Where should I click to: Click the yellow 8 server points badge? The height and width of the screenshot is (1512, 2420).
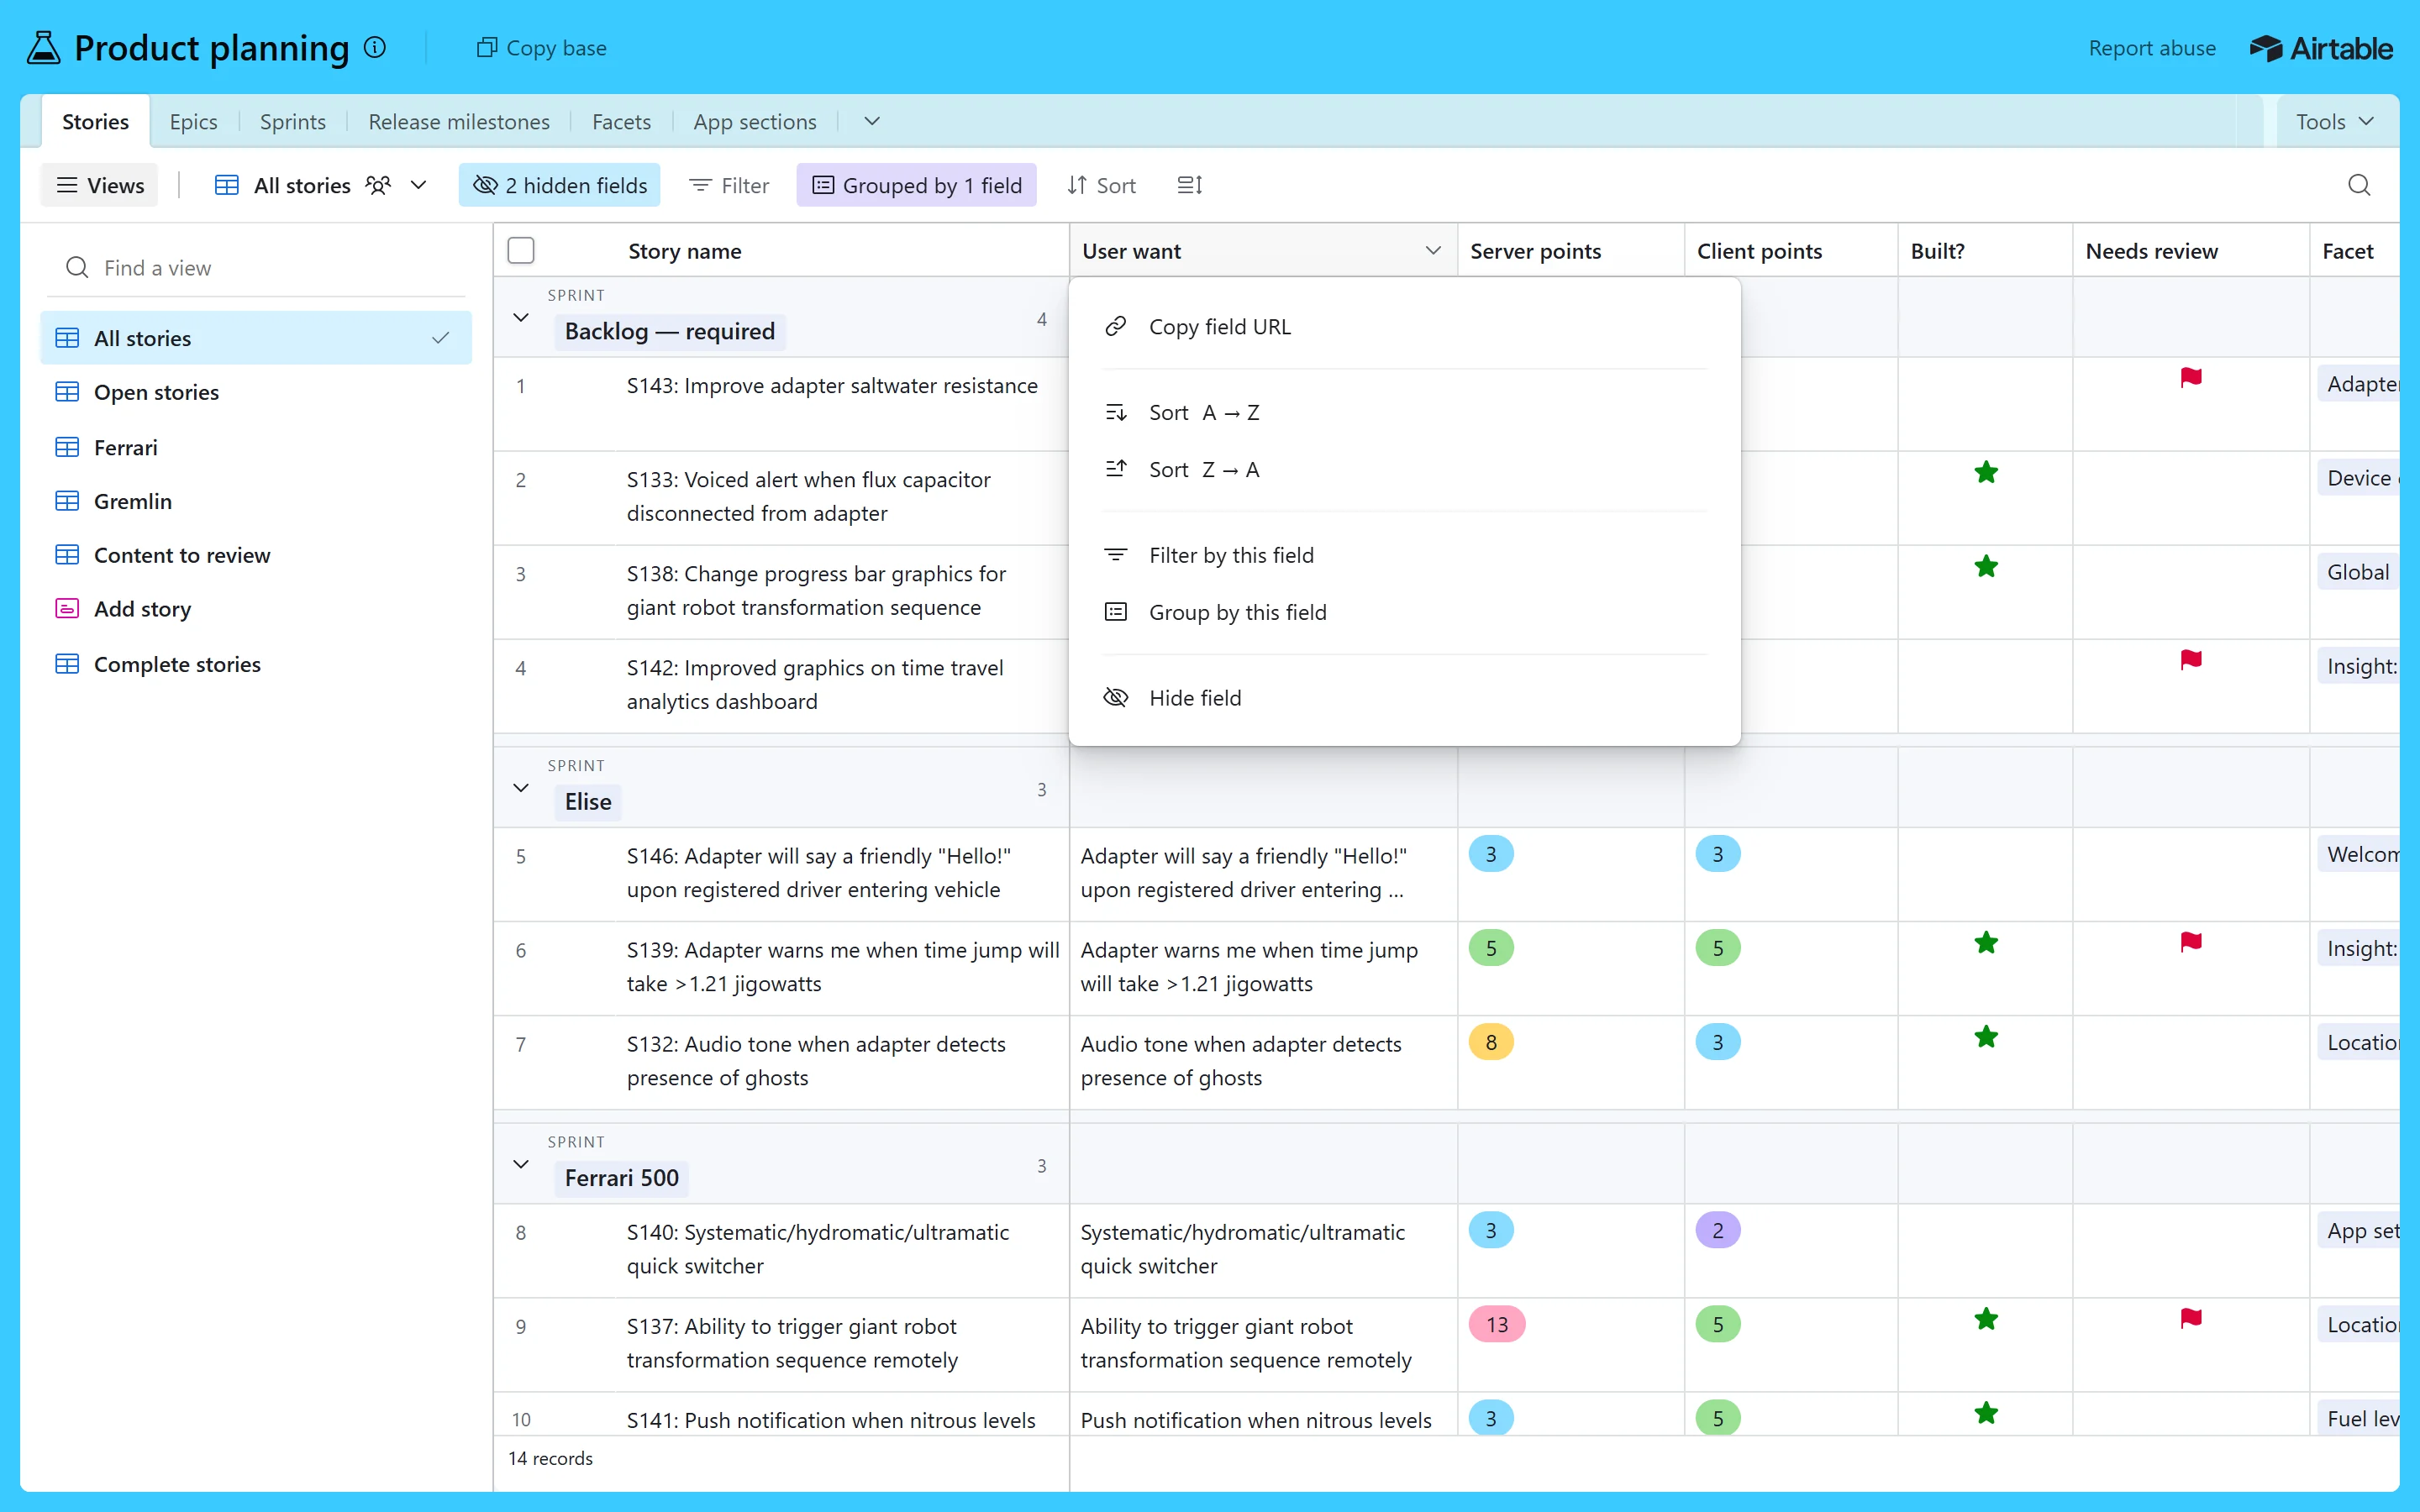1491,1042
